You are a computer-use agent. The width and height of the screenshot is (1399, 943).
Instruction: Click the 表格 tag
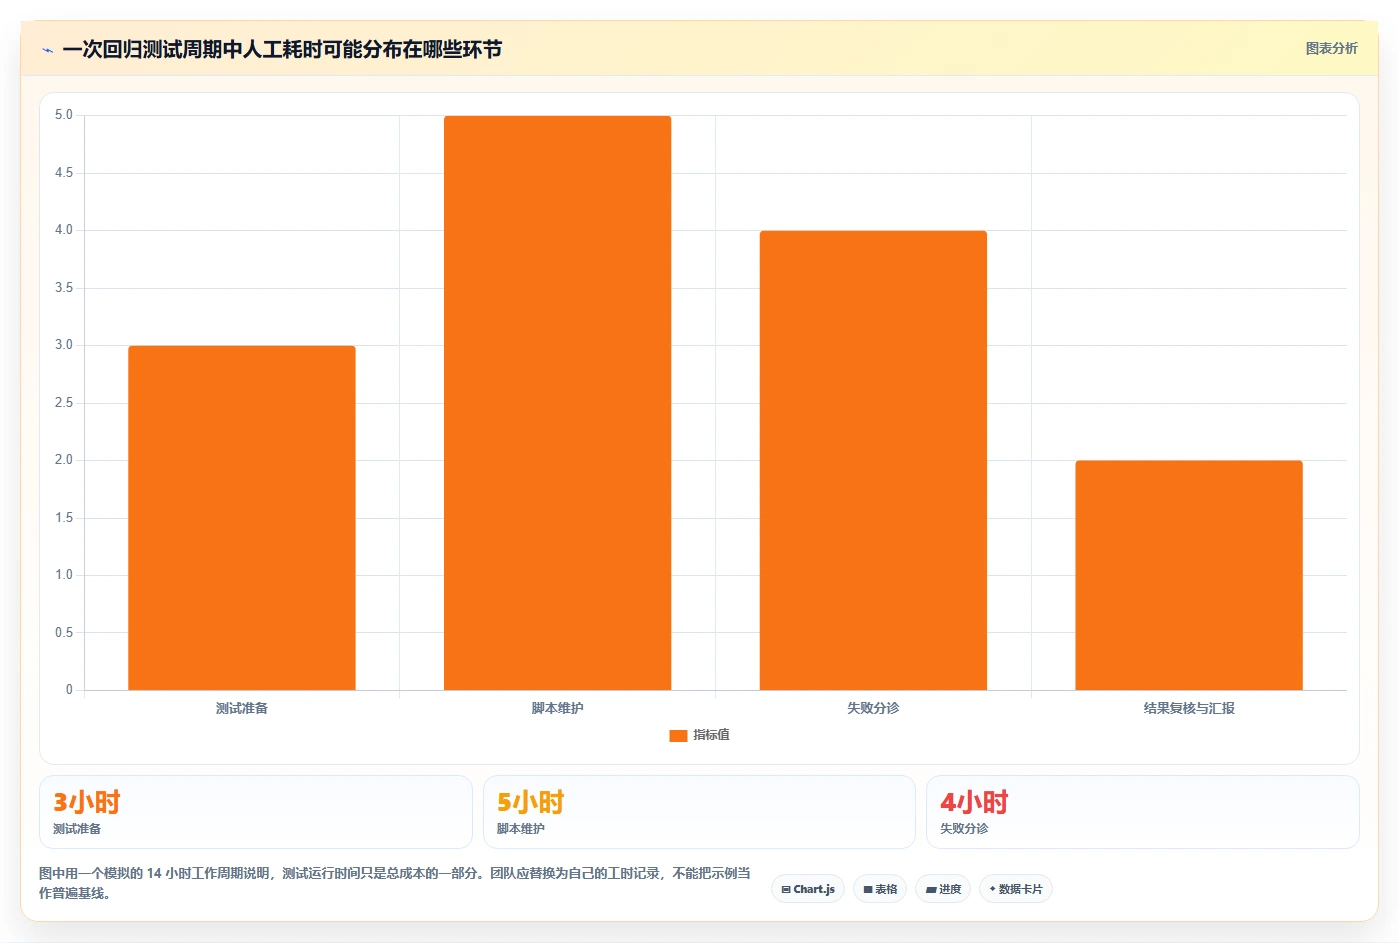pyautogui.click(x=880, y=889)
